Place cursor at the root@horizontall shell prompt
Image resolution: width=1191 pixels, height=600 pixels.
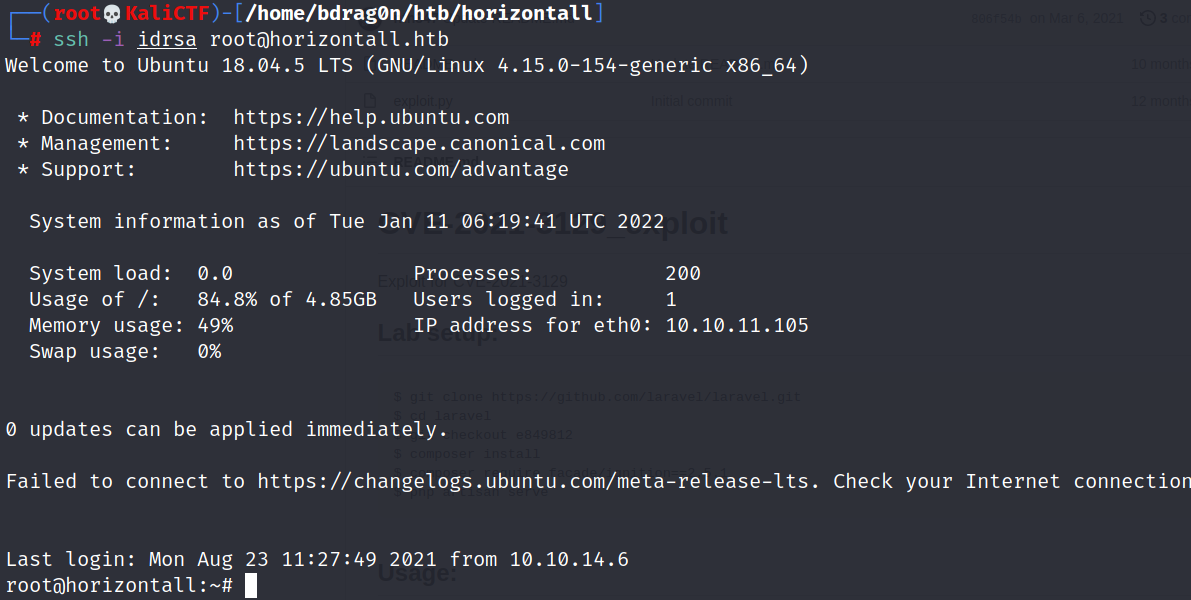coord(118,586)
